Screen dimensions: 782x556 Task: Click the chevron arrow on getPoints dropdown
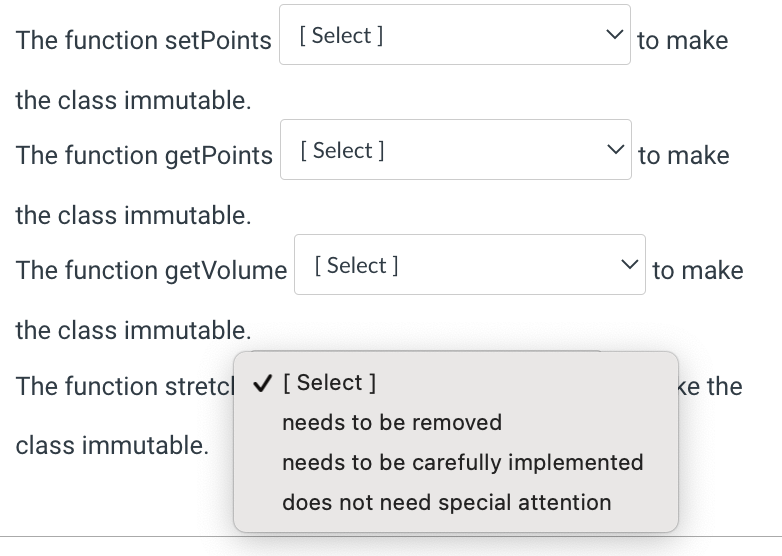click(x=615, y=149)
